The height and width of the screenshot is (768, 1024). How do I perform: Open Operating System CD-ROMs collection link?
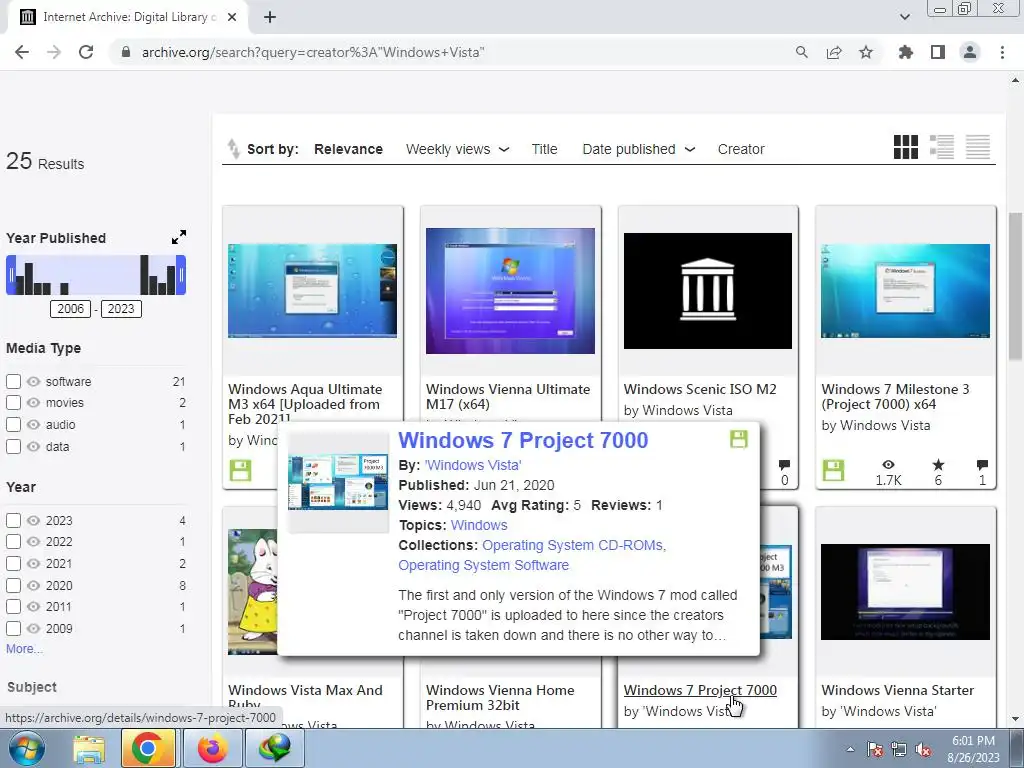[x=574, y=545]
